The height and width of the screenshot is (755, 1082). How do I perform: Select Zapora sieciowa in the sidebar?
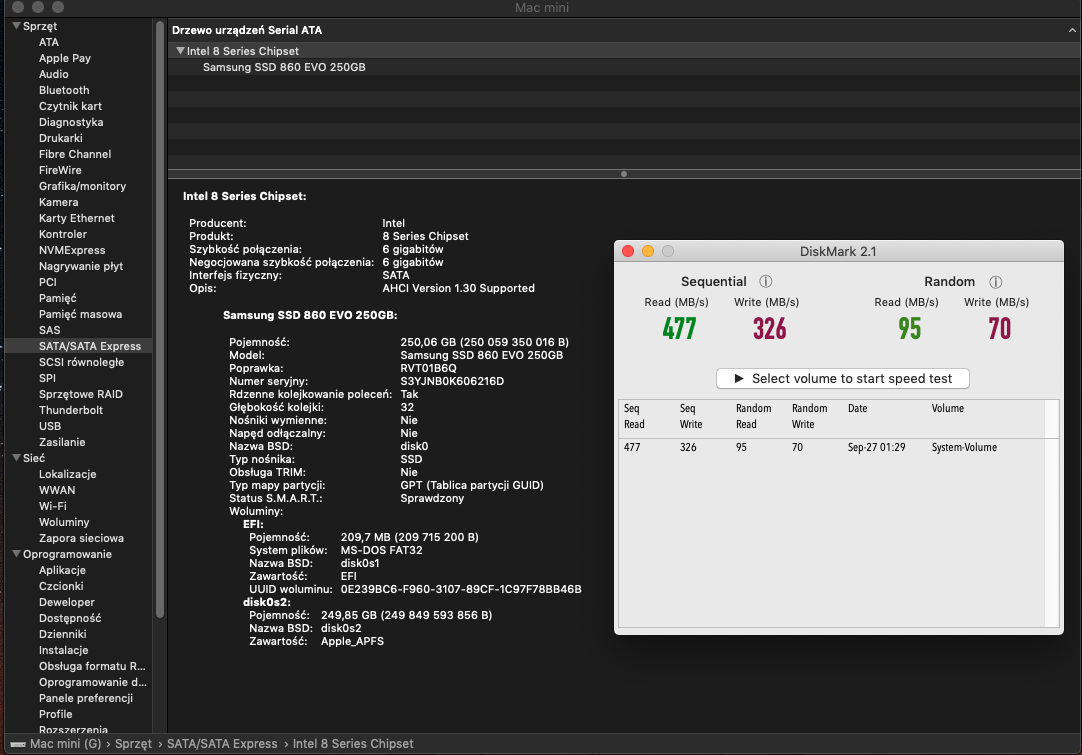tap(81, 538)
